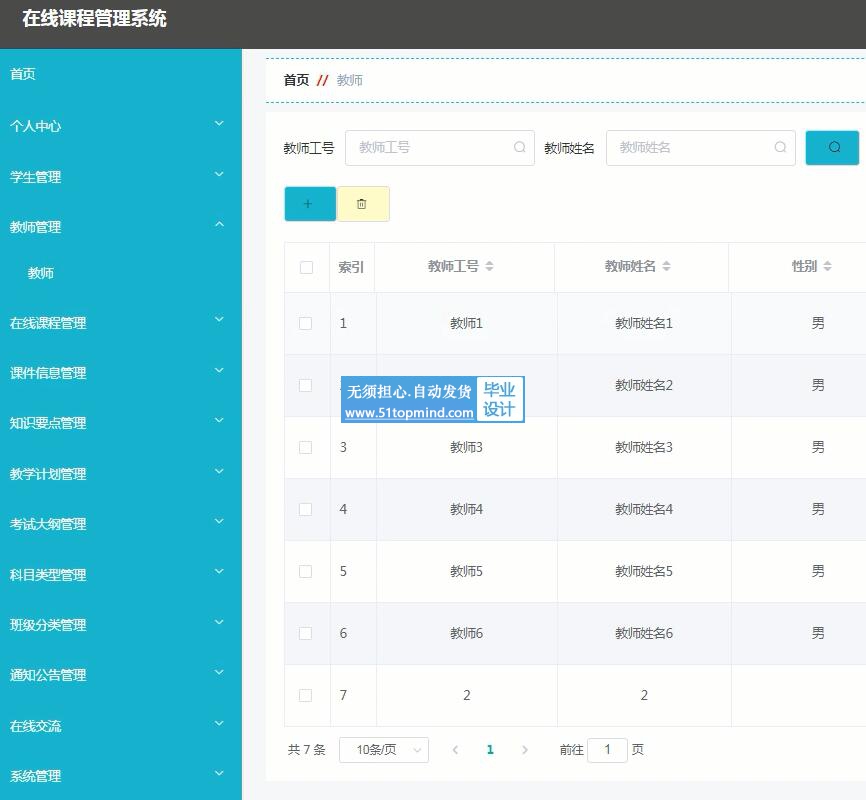The height and width of the screenshot is (800, 866).
Task: Sort by 性别 column arrows
Action: (x=827, y=266)
